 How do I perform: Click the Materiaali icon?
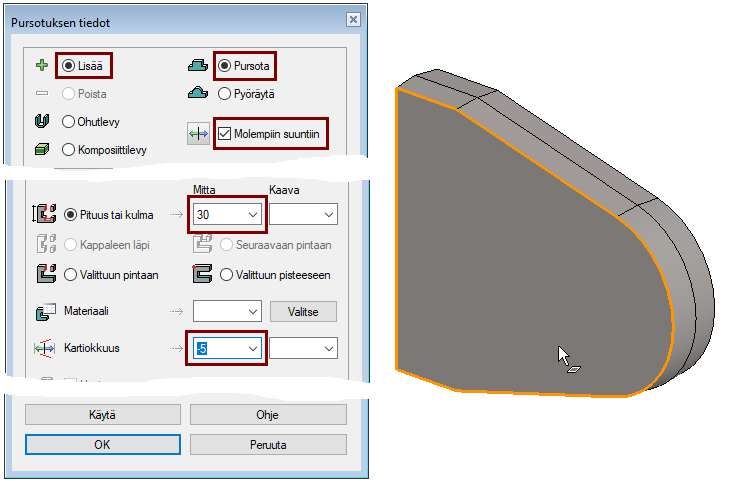pyautogui.click(x=43, y=312)
